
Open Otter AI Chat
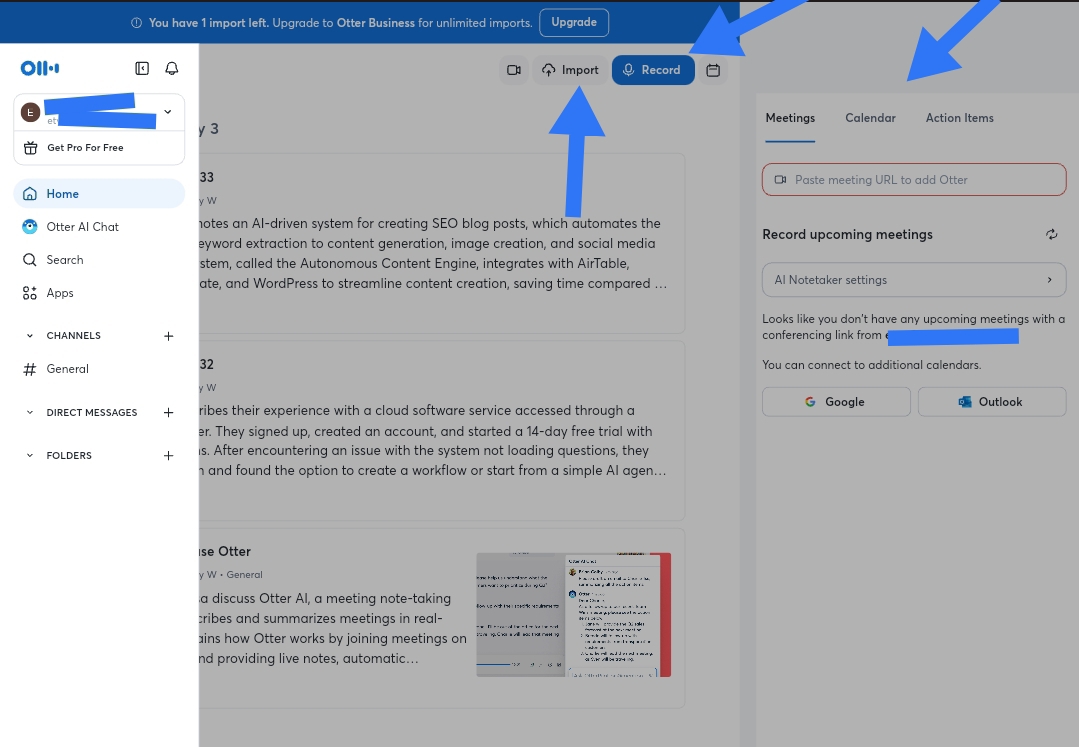99,227
